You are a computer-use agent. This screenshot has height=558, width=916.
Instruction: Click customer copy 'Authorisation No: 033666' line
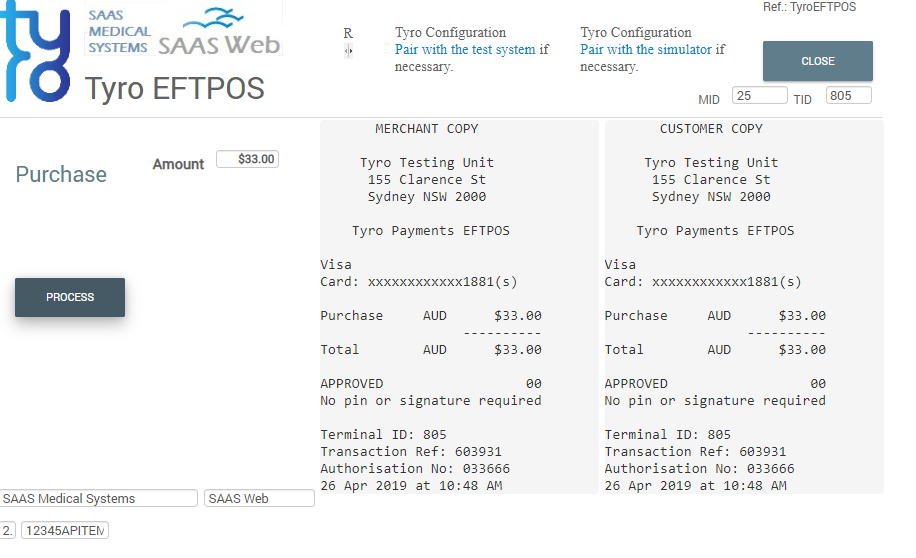coord(699,469)
